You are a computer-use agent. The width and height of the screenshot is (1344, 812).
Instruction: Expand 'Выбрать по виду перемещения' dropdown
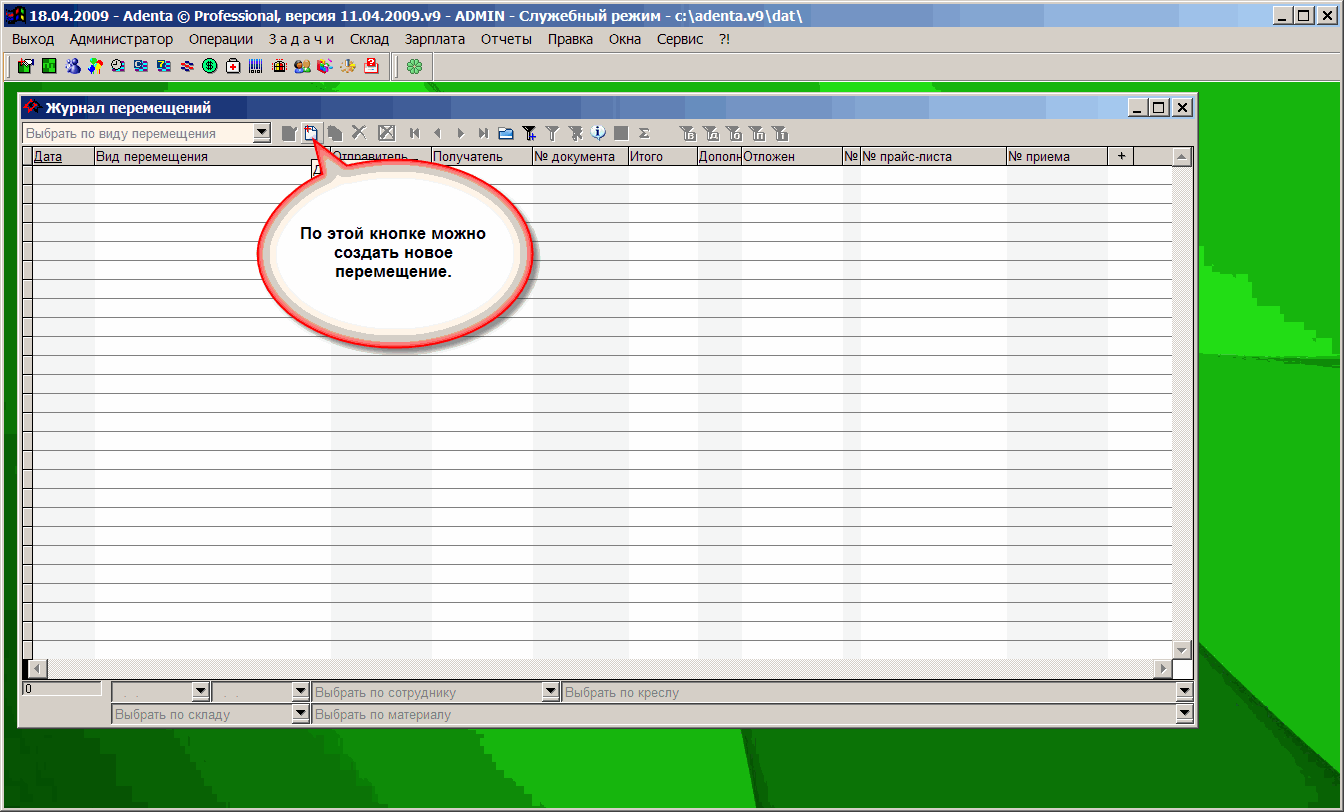(261, 132)
